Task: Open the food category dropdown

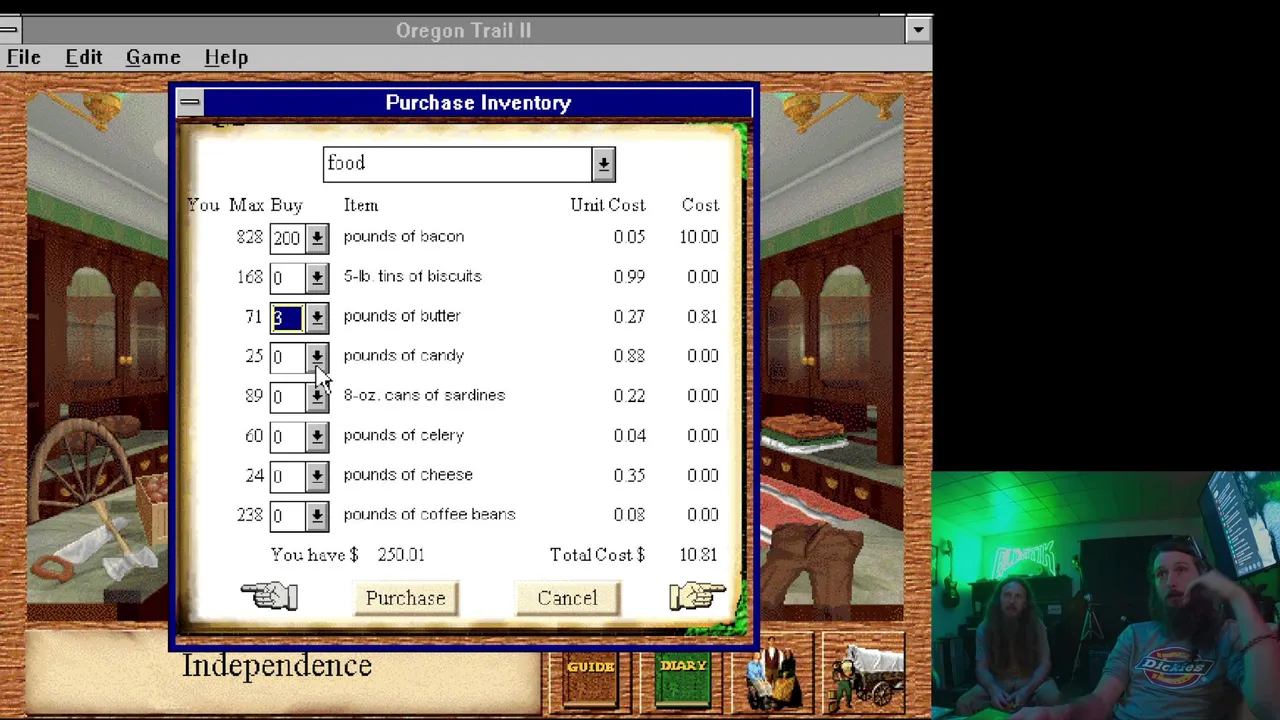Action: pyautogui.click(x=603, y=164)
